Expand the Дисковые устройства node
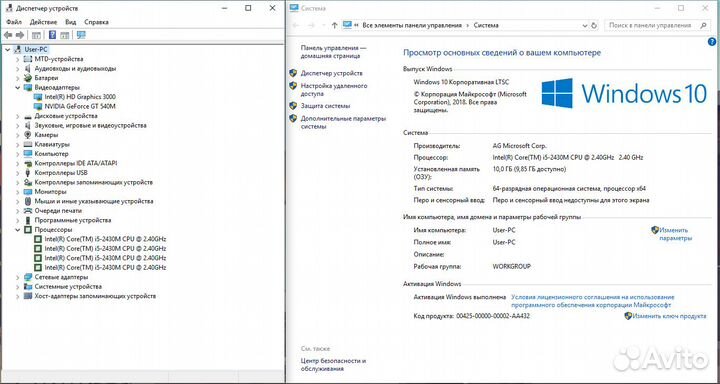The width and height of the screenshot is (720, 384). [x=18, y=116]
